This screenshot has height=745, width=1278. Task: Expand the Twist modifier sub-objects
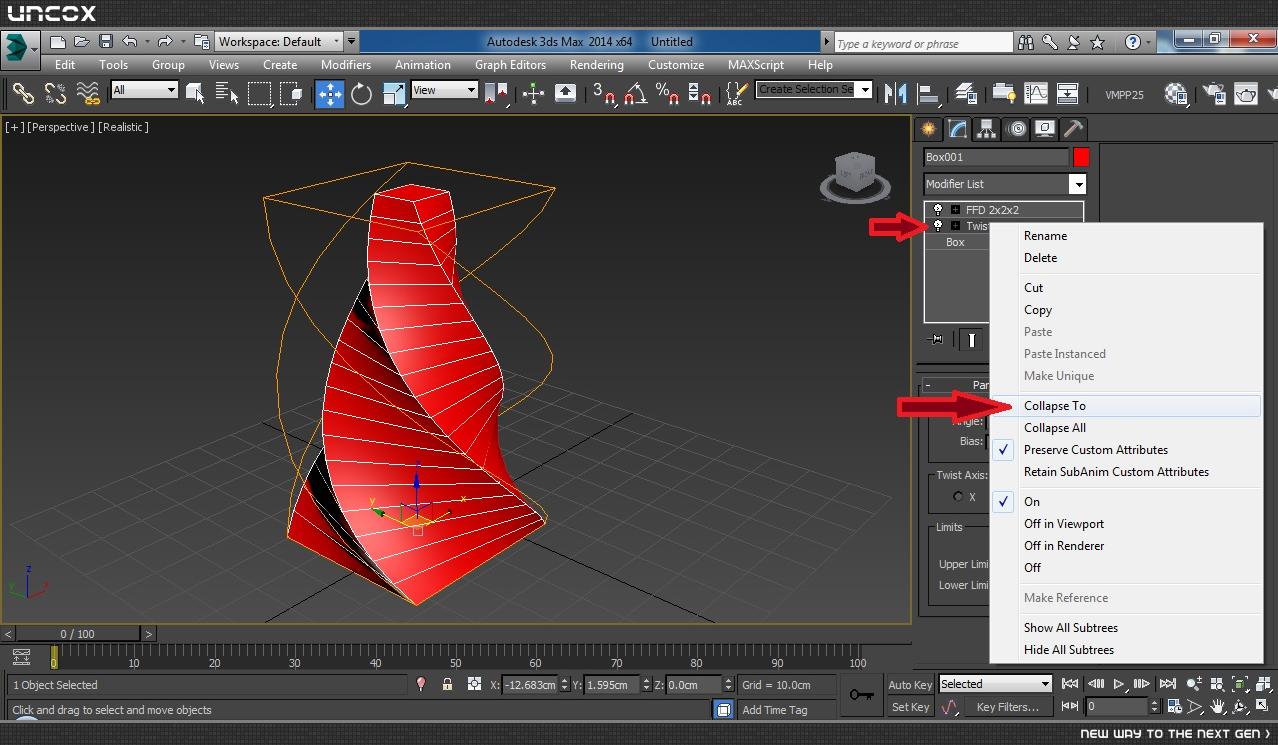pos(955,226)
